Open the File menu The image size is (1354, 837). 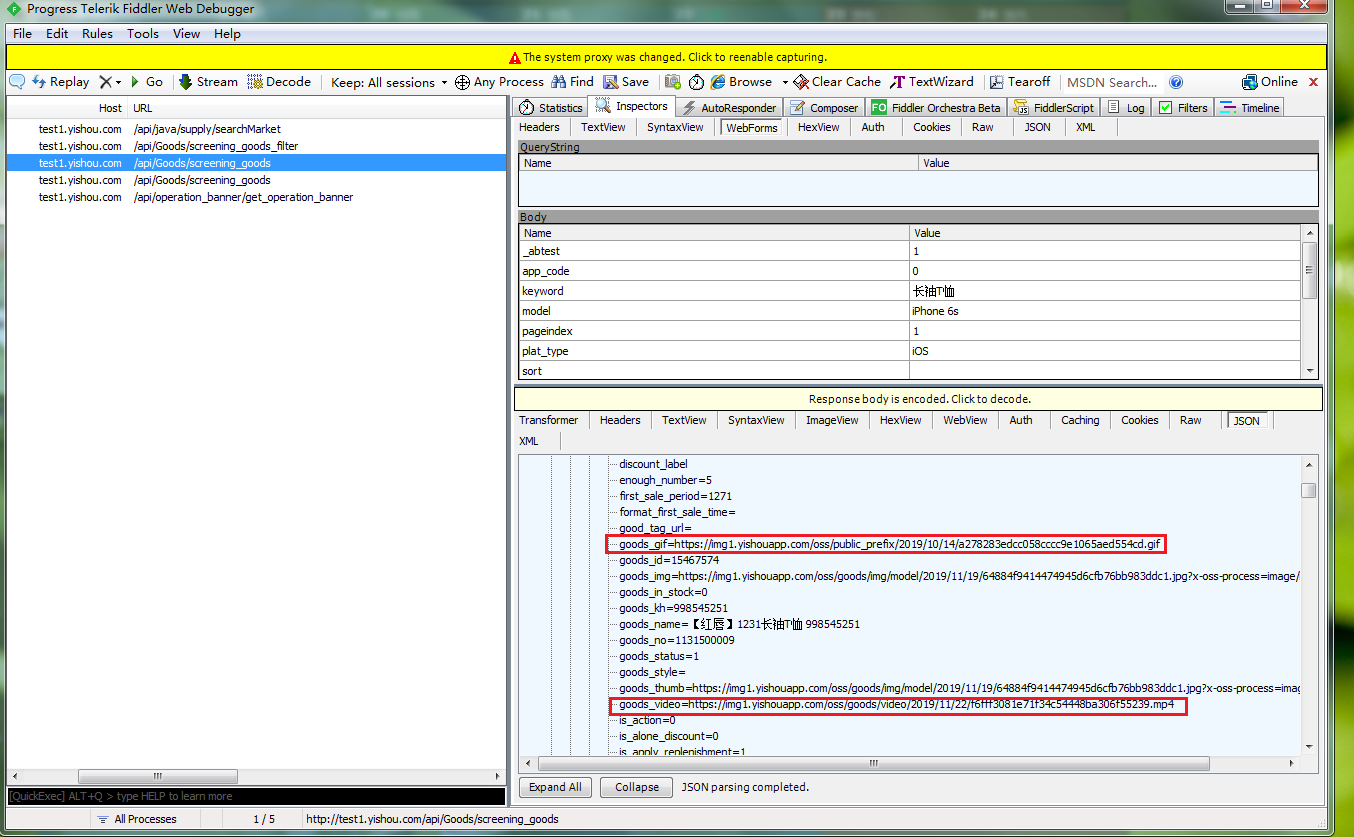(x=22, y=33)
